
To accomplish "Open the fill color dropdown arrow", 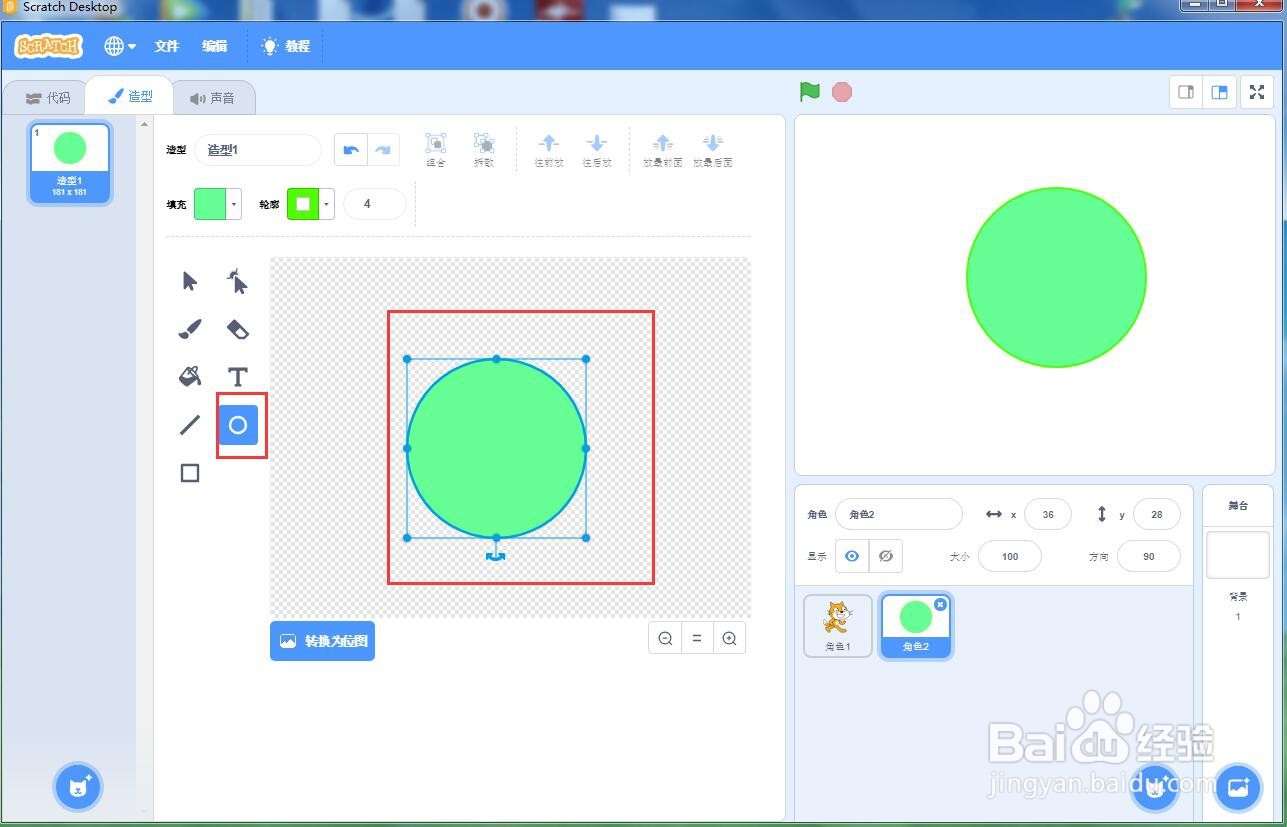I will 234,204.
